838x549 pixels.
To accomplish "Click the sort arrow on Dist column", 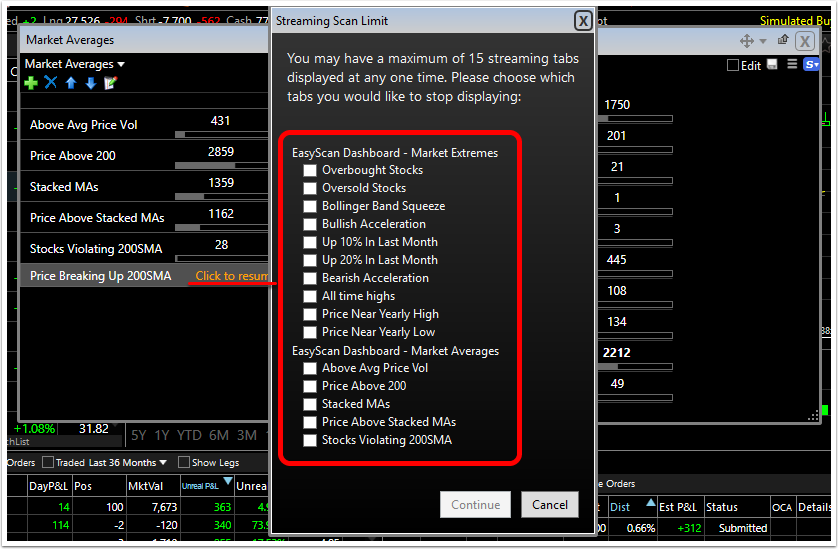I will click(x=650, y=502).
